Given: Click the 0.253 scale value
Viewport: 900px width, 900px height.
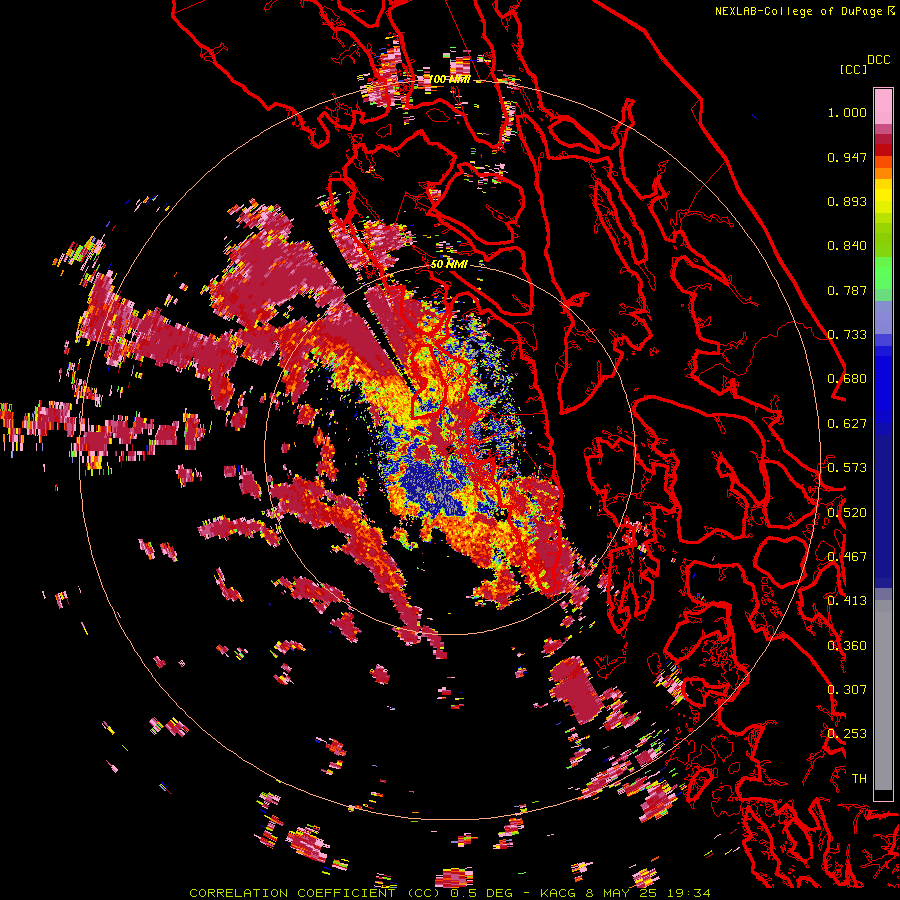Looking at the screenshot, I should [x=847, y=734].
